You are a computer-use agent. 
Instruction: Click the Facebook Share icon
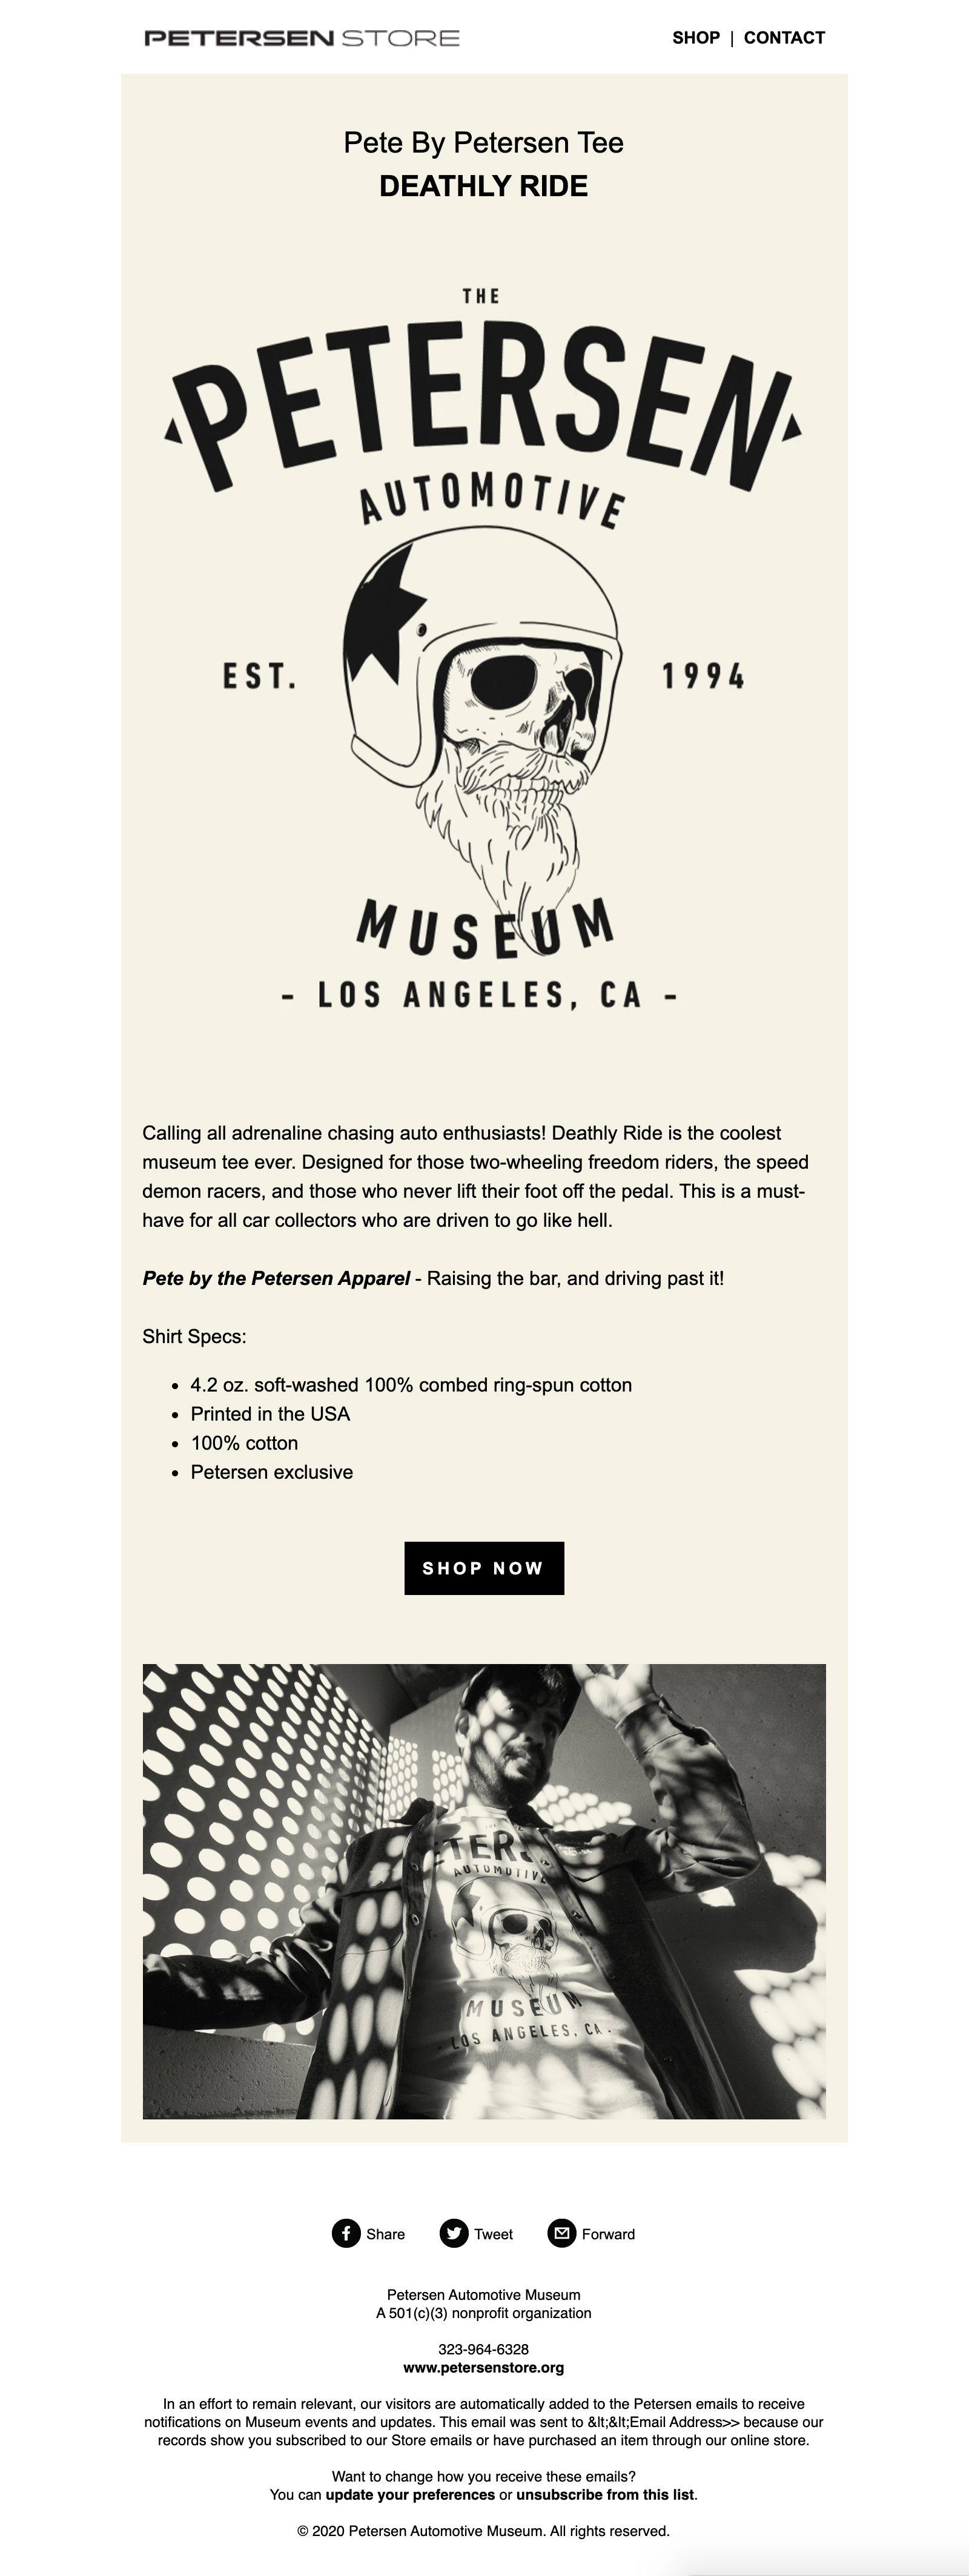pos(346,2234)
